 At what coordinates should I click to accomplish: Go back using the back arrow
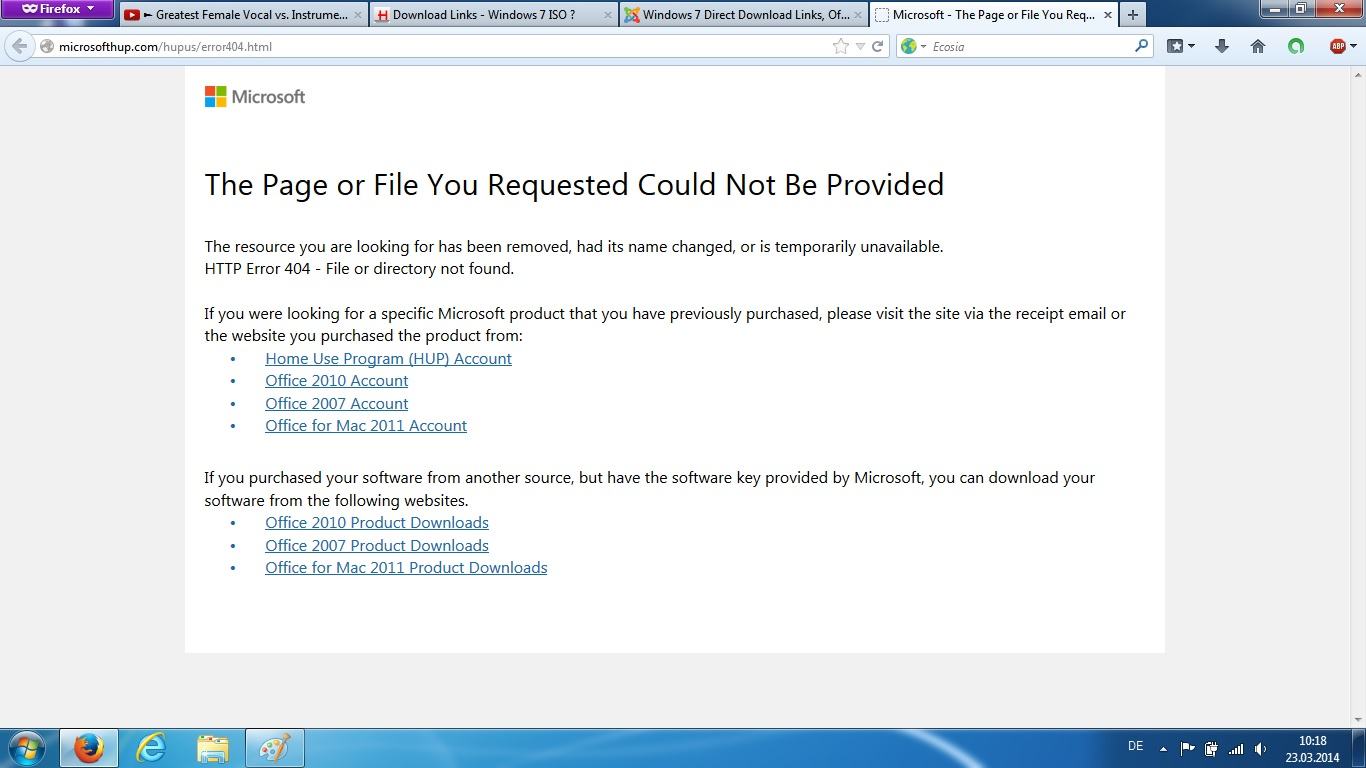point(20,46)
